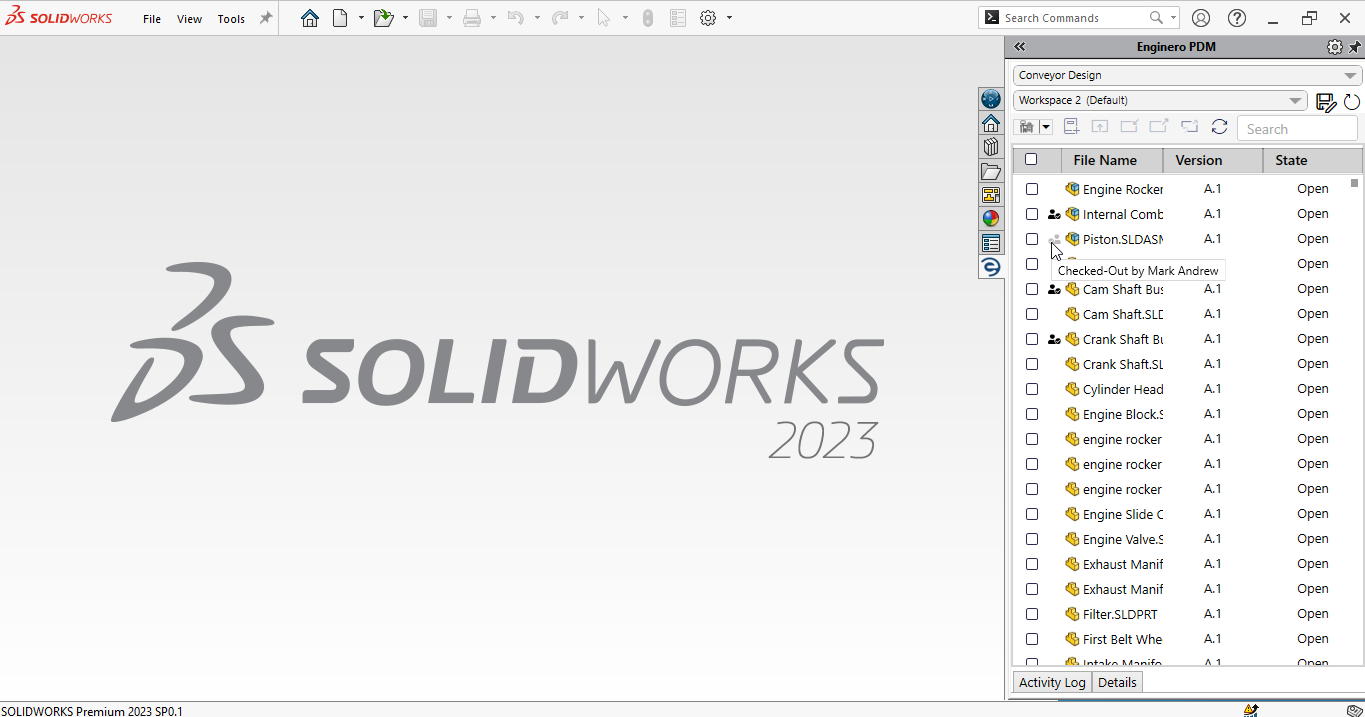Viewport: 1365px width, 717px height.
Task: Click the reload arrow beside Workspace dropdown
Action: 1352,101
